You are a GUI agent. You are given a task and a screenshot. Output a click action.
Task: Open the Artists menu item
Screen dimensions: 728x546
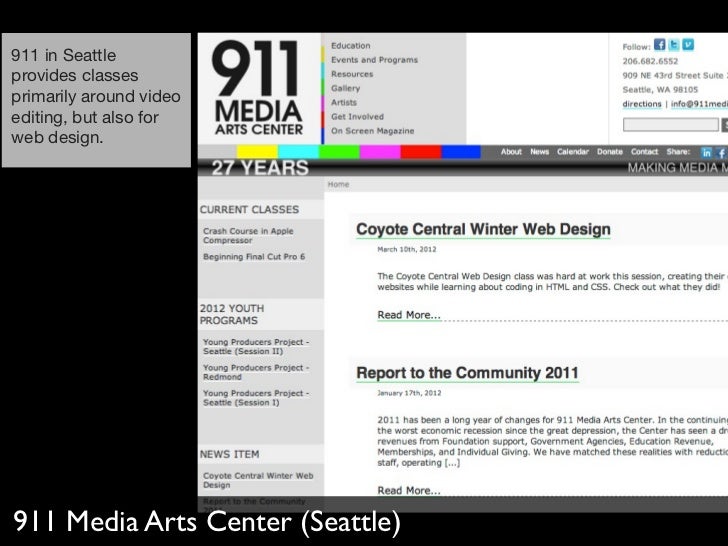(x=344, y=103)
